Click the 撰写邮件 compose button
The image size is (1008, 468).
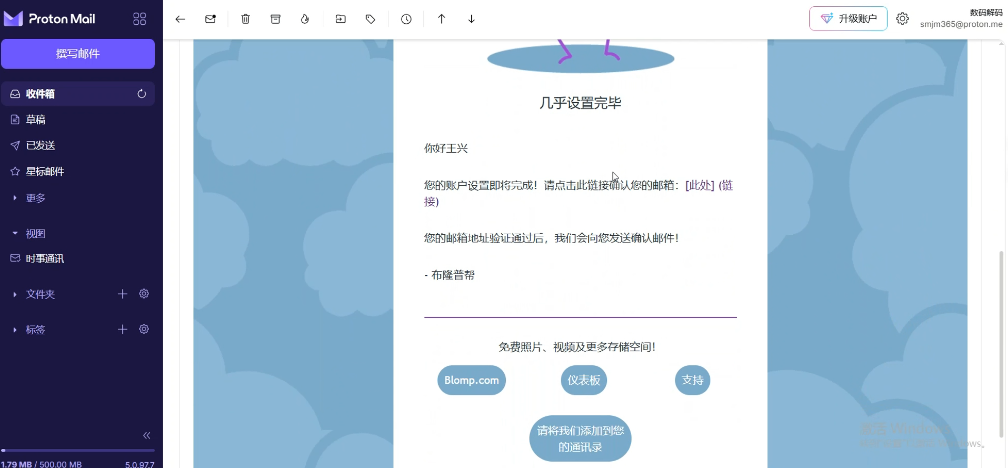tap(78, 54)
